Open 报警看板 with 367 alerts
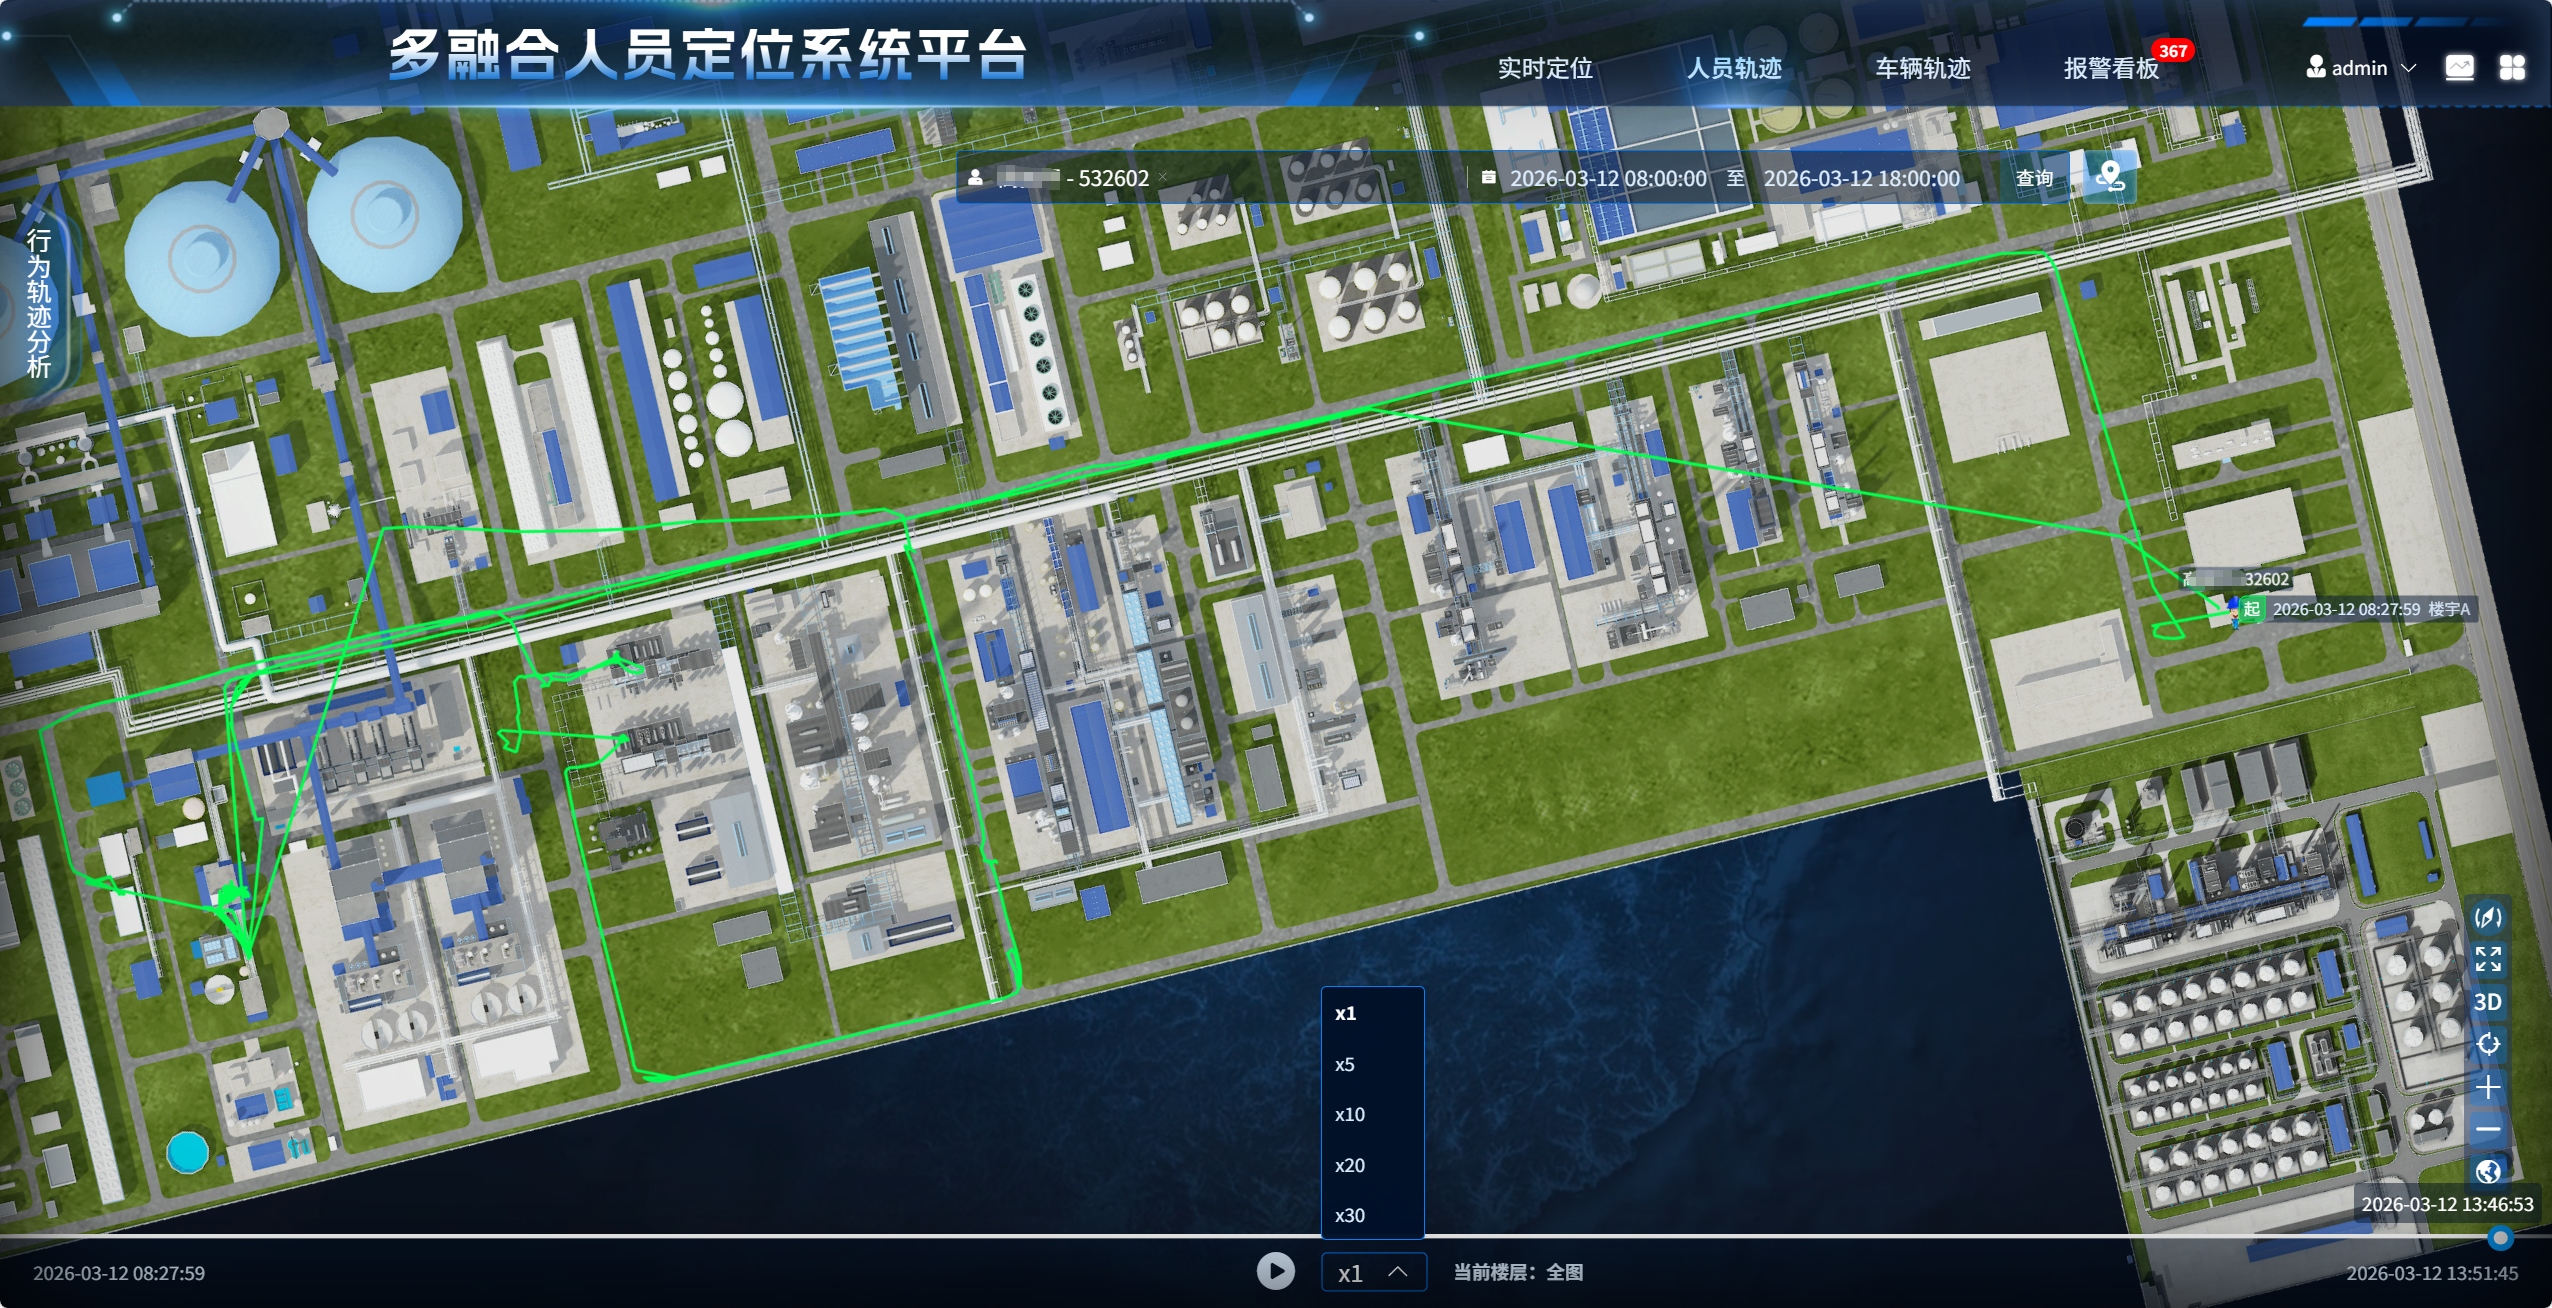 [x=2111, y=68]
